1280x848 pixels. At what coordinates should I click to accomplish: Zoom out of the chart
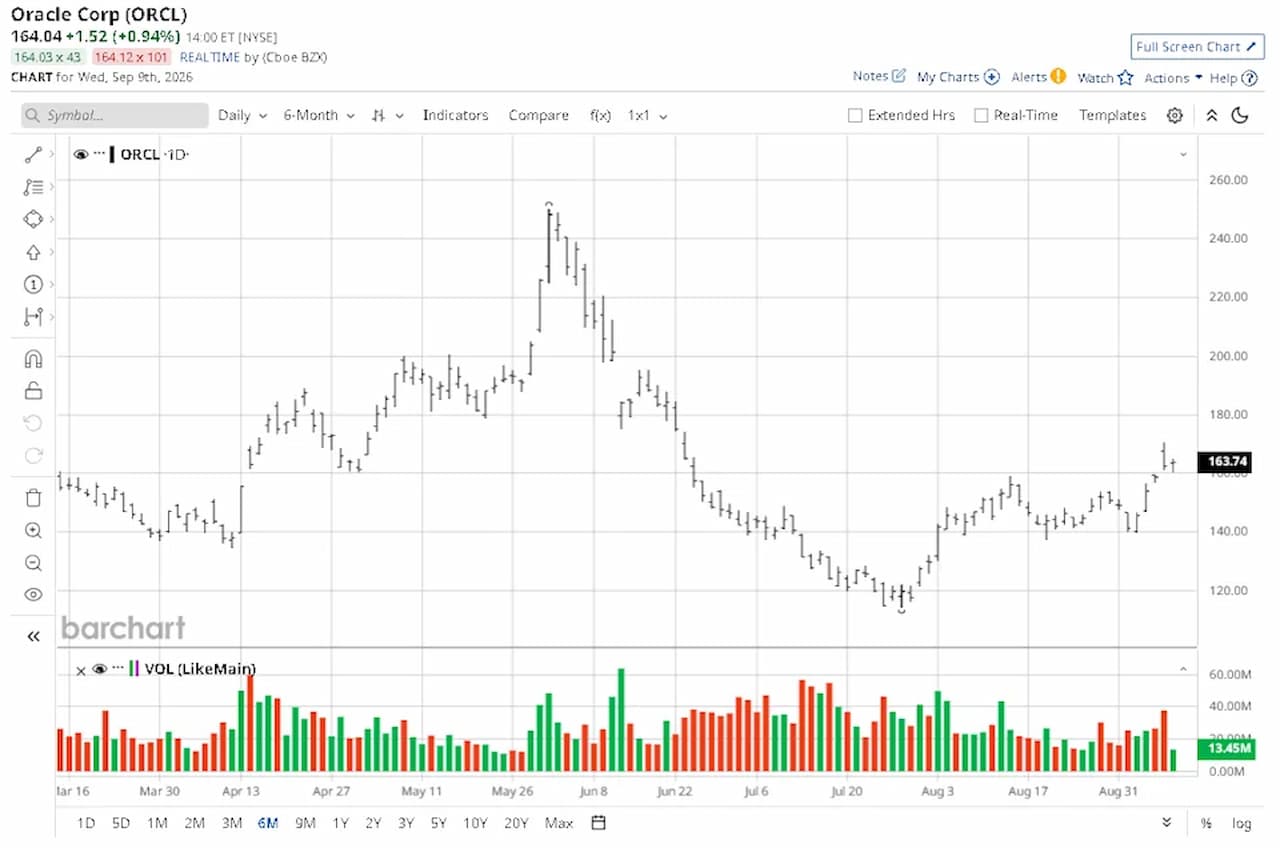tap(33, 563)
